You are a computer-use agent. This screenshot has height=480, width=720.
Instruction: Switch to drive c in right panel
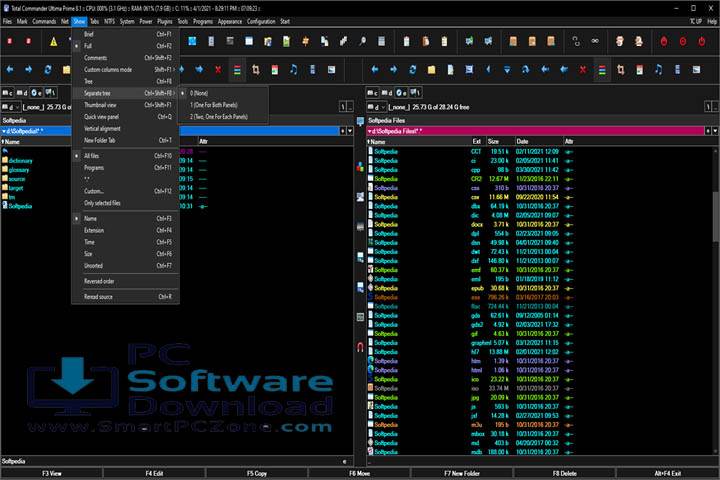[x=373, y=93]
